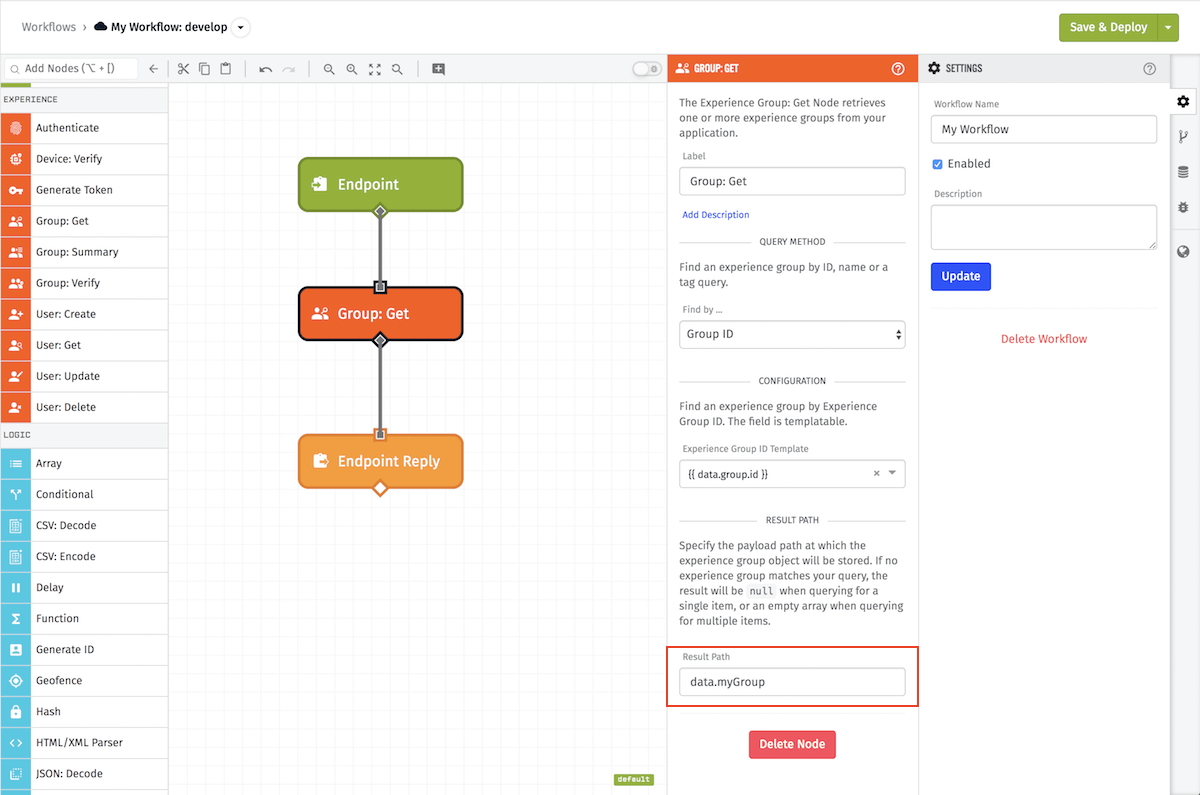Uncheck the Enabled workflow checkbox
Image resolution: width=1200 pixels, height=795 pixels.
(937, 164)
